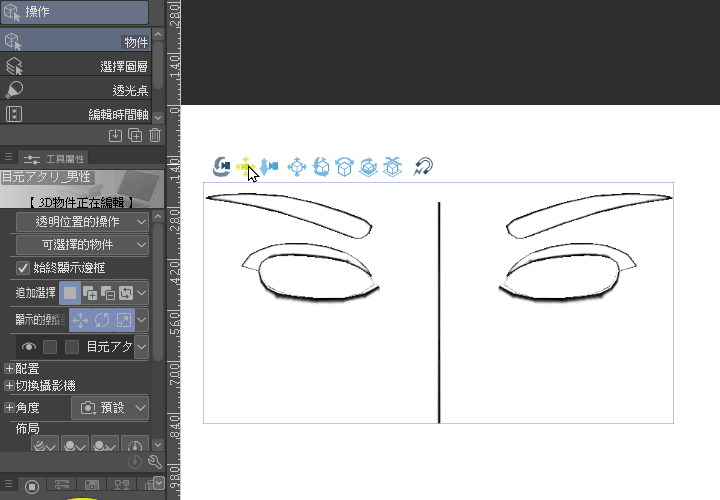Select the 物件 (Object) sub tool
720x500 pixels.
tap(75, 41)
